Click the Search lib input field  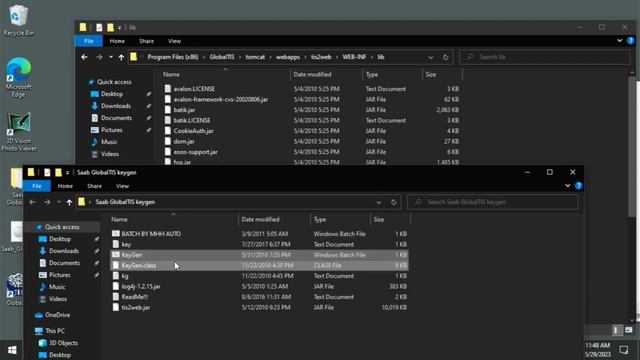coord(545,57)
